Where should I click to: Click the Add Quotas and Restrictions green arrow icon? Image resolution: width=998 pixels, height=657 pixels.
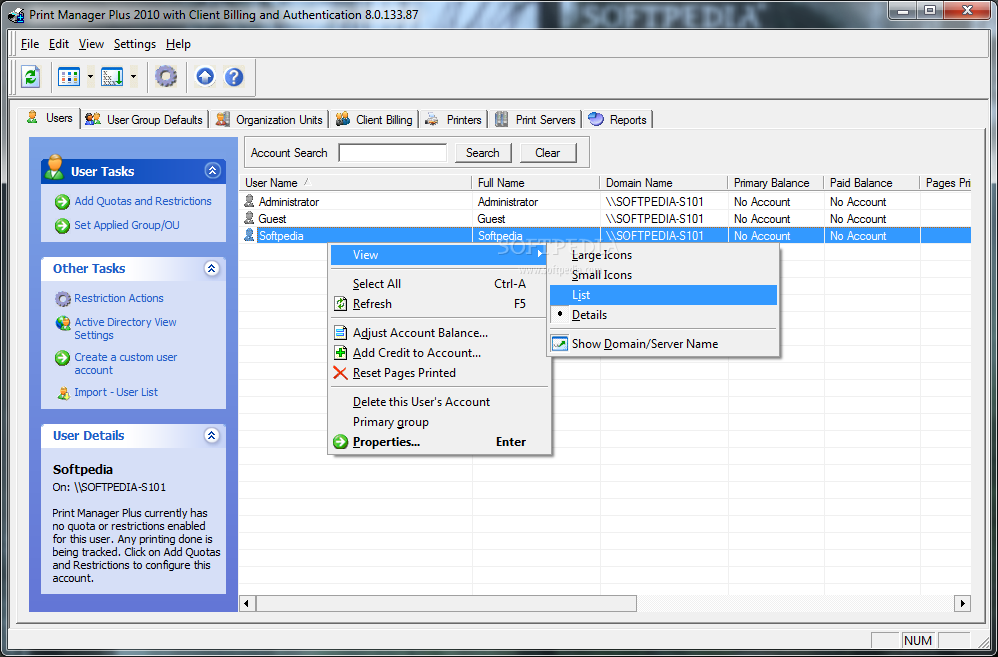pyautogui.click(x=62, y=202)
